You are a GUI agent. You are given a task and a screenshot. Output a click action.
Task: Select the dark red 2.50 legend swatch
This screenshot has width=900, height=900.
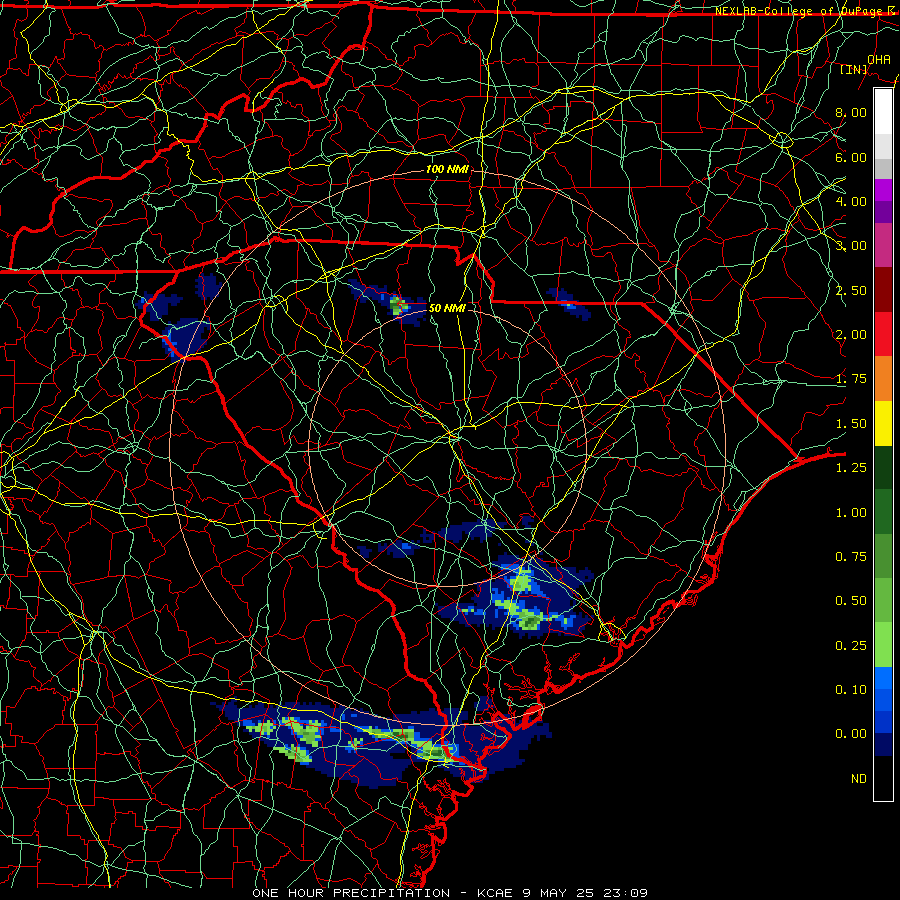coord(883,290)
